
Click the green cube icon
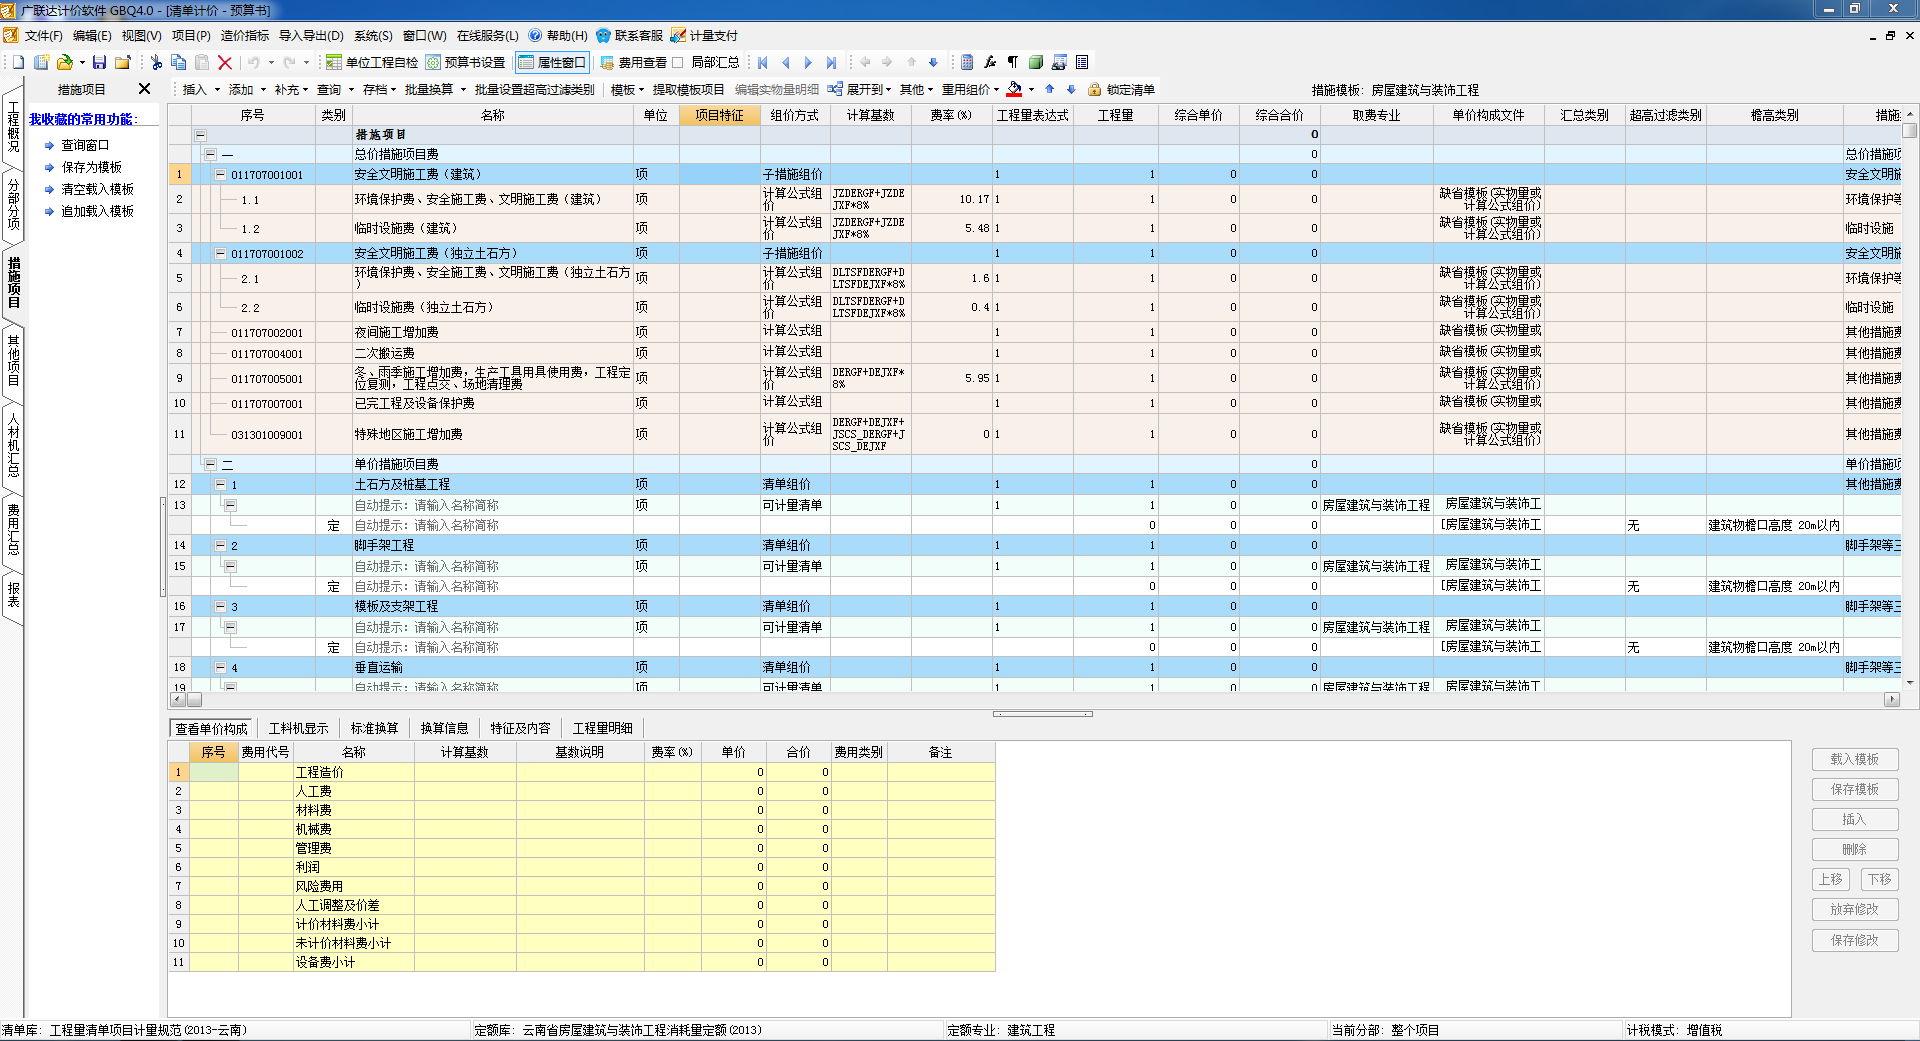point(1036,62)
